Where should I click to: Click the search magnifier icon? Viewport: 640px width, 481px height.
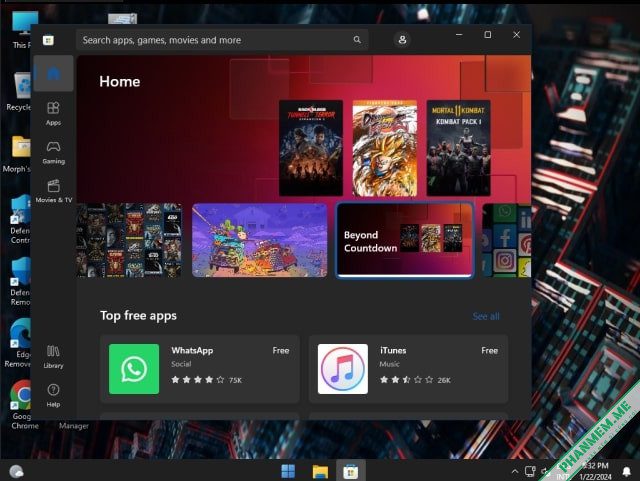pyautogui.click(x=357, y=40)
